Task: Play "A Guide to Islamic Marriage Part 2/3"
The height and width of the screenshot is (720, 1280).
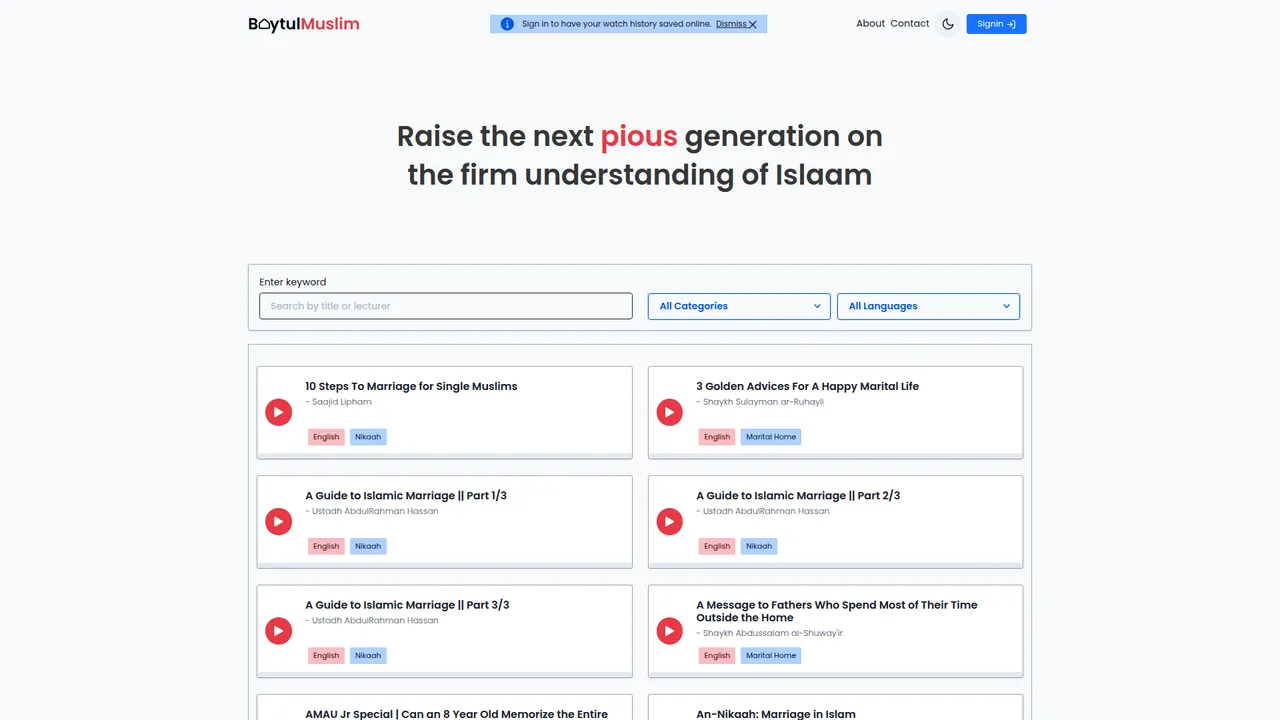Action: click(669, 521)
